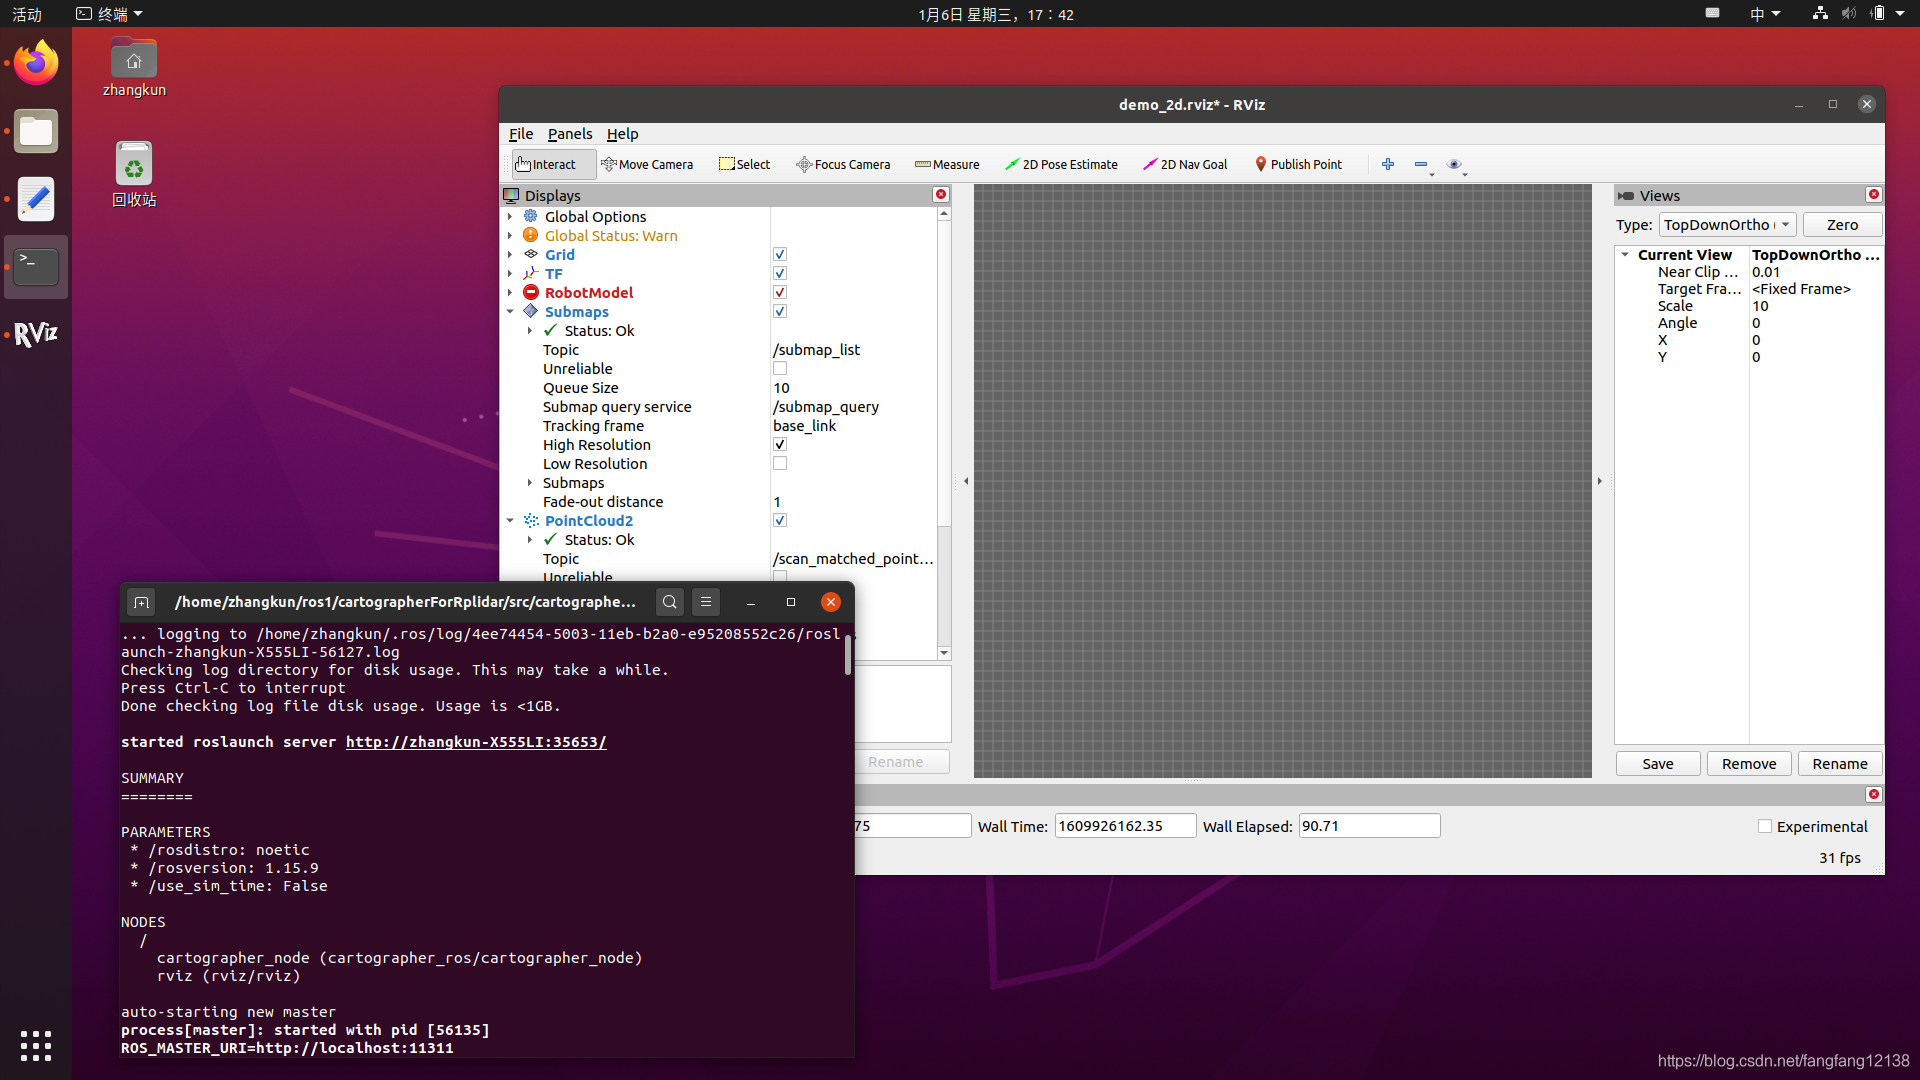Viewport: 1920px width, 1080px height.
Task: Open the Show Applications grid
Action: coord(36,1045)
